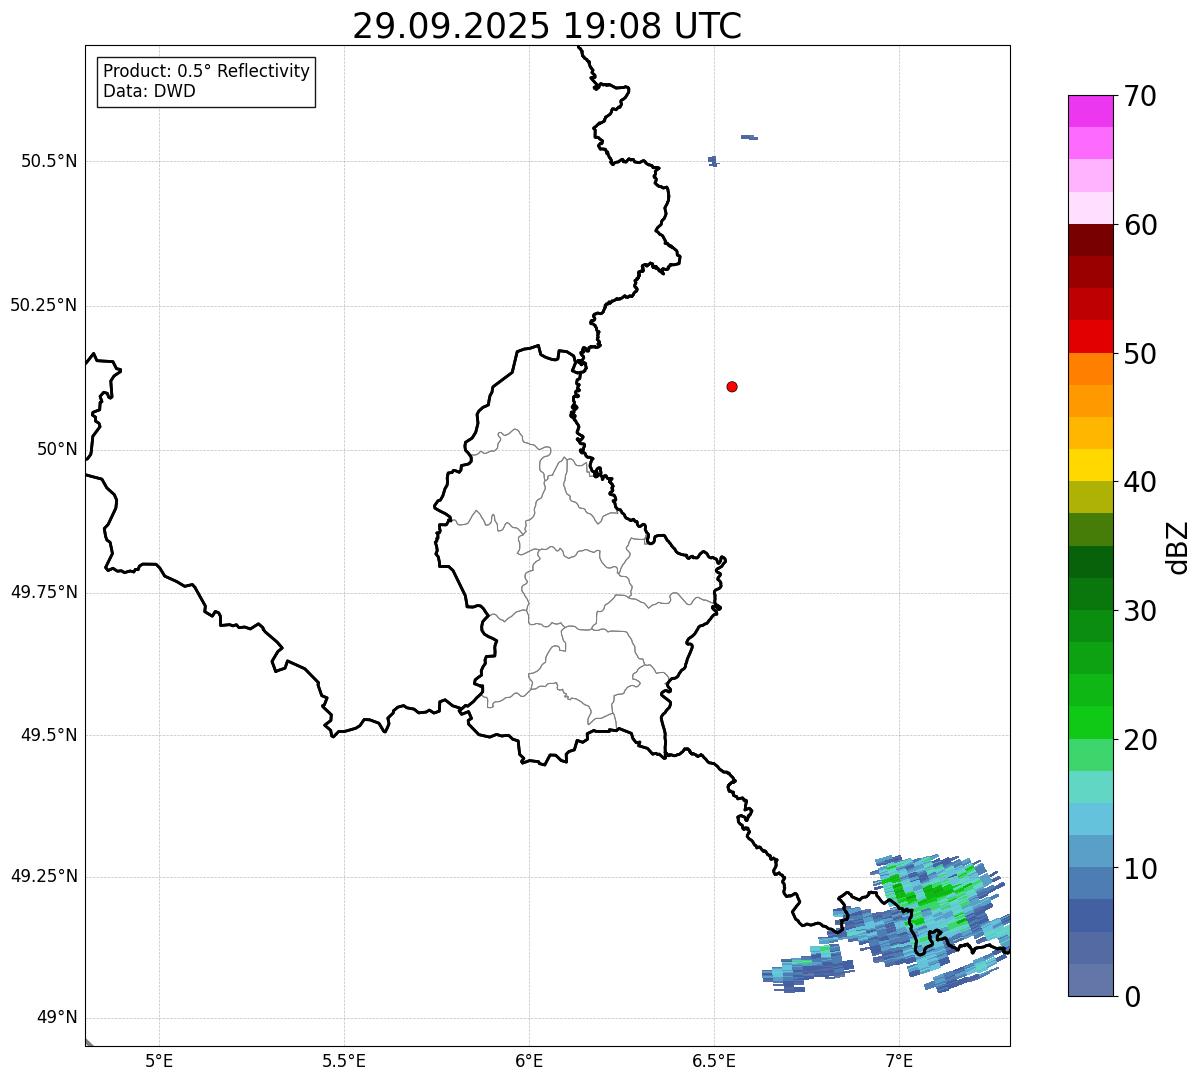Select the bright red 50 dBZ colorbar segment
Image resolution: width=1202 pixels, height=1081 pixels.
1090,336
